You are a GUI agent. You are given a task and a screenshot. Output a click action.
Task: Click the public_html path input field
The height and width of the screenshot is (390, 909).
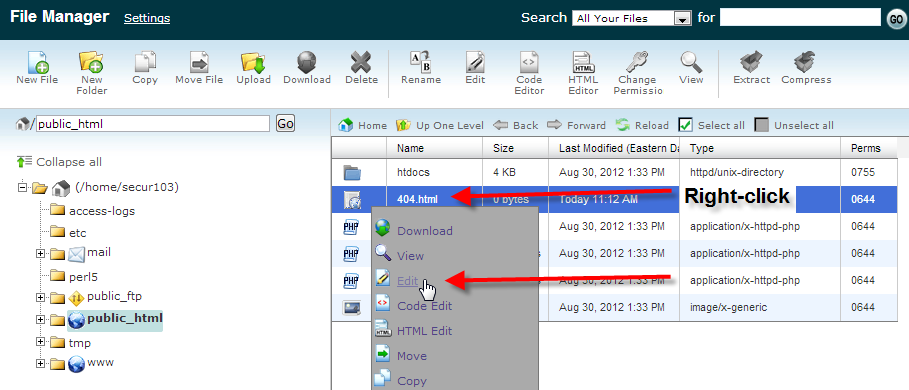click(x=153, y=123)
